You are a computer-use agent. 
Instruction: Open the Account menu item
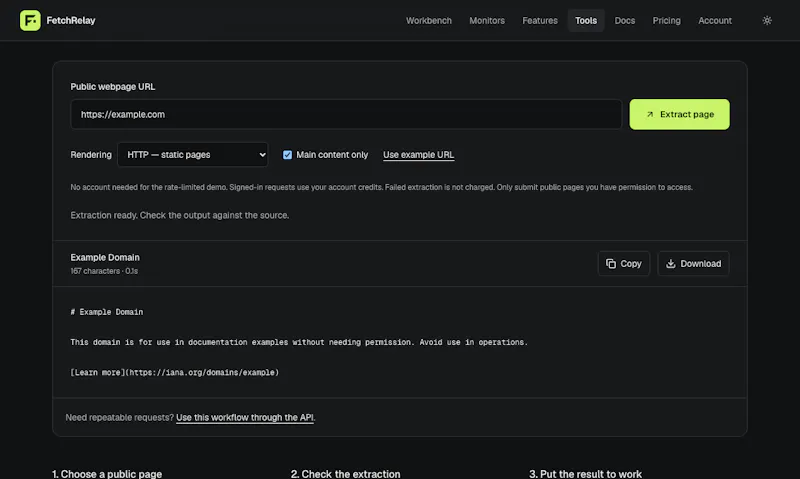click(x=715, y=20)
